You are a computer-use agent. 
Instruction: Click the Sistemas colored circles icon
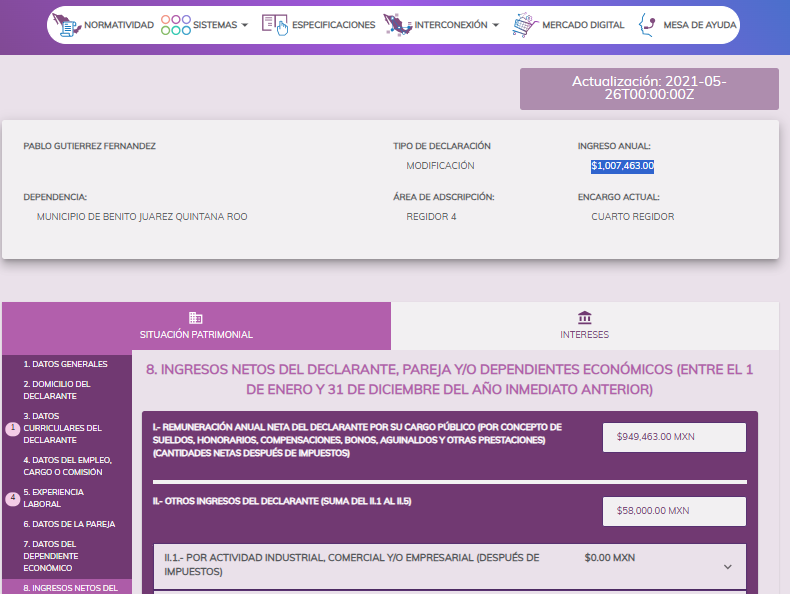[x=176, y=25]
